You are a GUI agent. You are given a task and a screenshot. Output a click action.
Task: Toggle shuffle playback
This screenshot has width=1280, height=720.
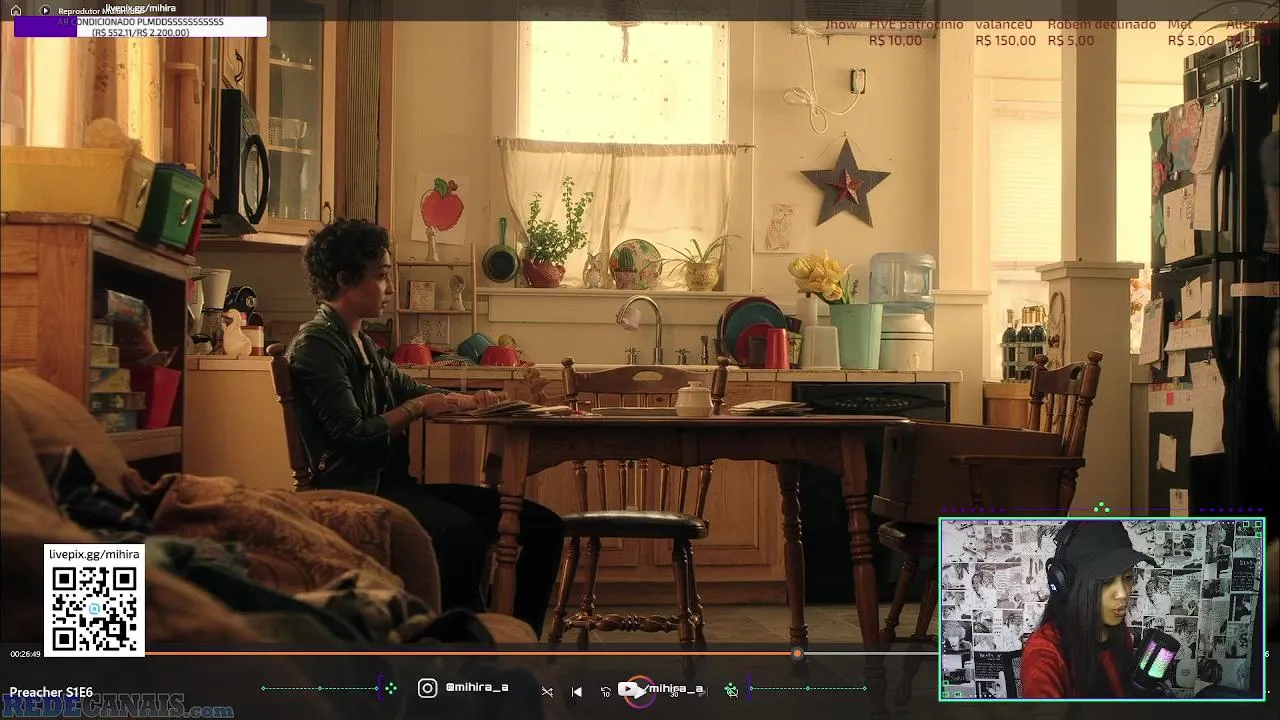pos(547,691)
